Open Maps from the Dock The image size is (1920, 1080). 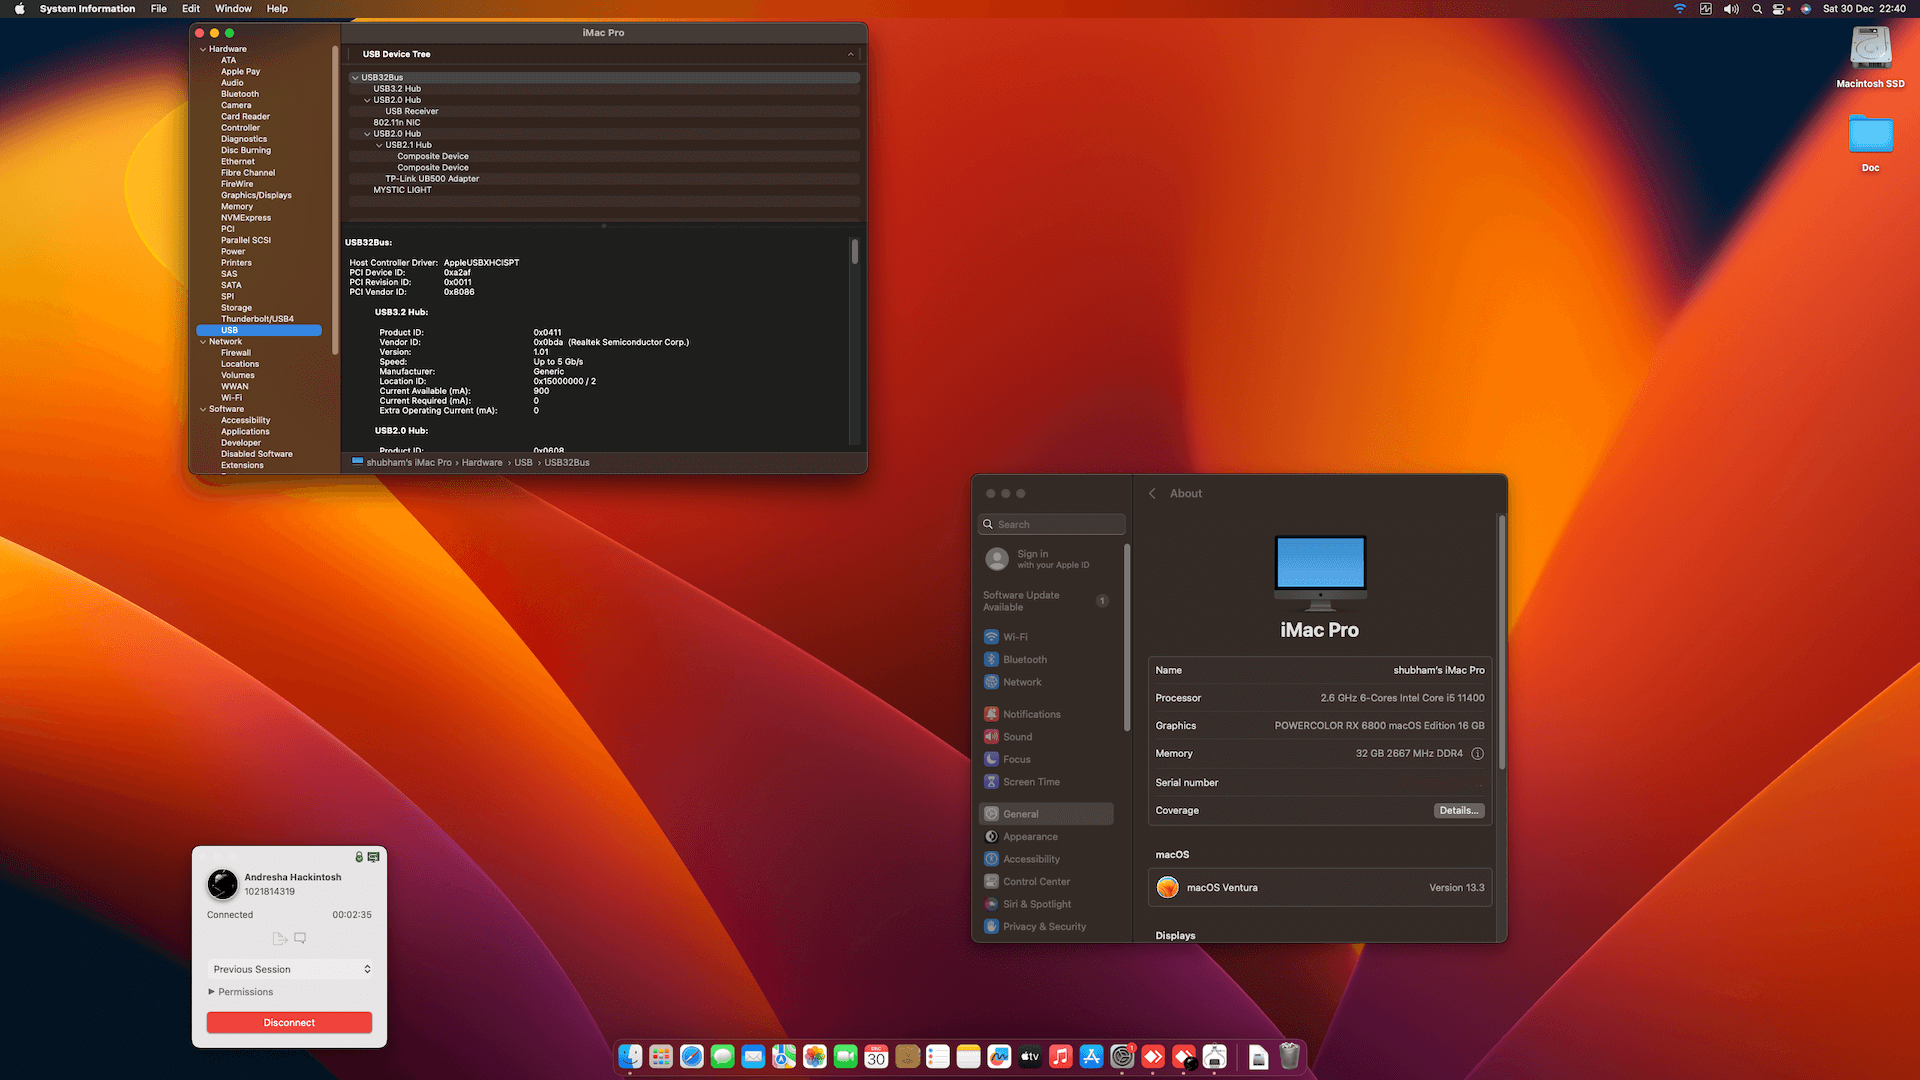coord(784,1056)
